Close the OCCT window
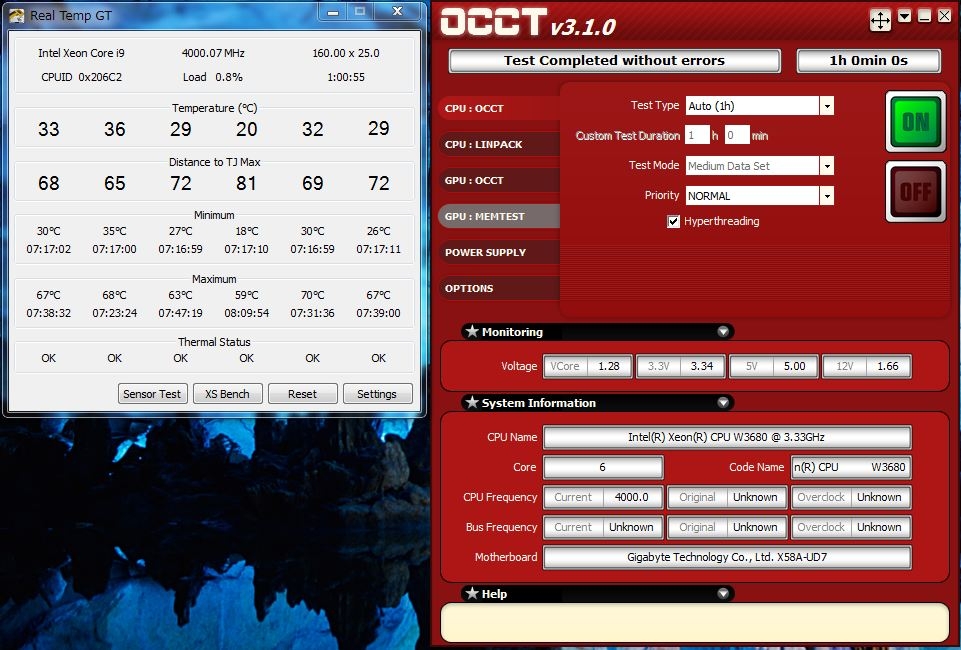This screenshot has width=961, height=650. point(944,17)
